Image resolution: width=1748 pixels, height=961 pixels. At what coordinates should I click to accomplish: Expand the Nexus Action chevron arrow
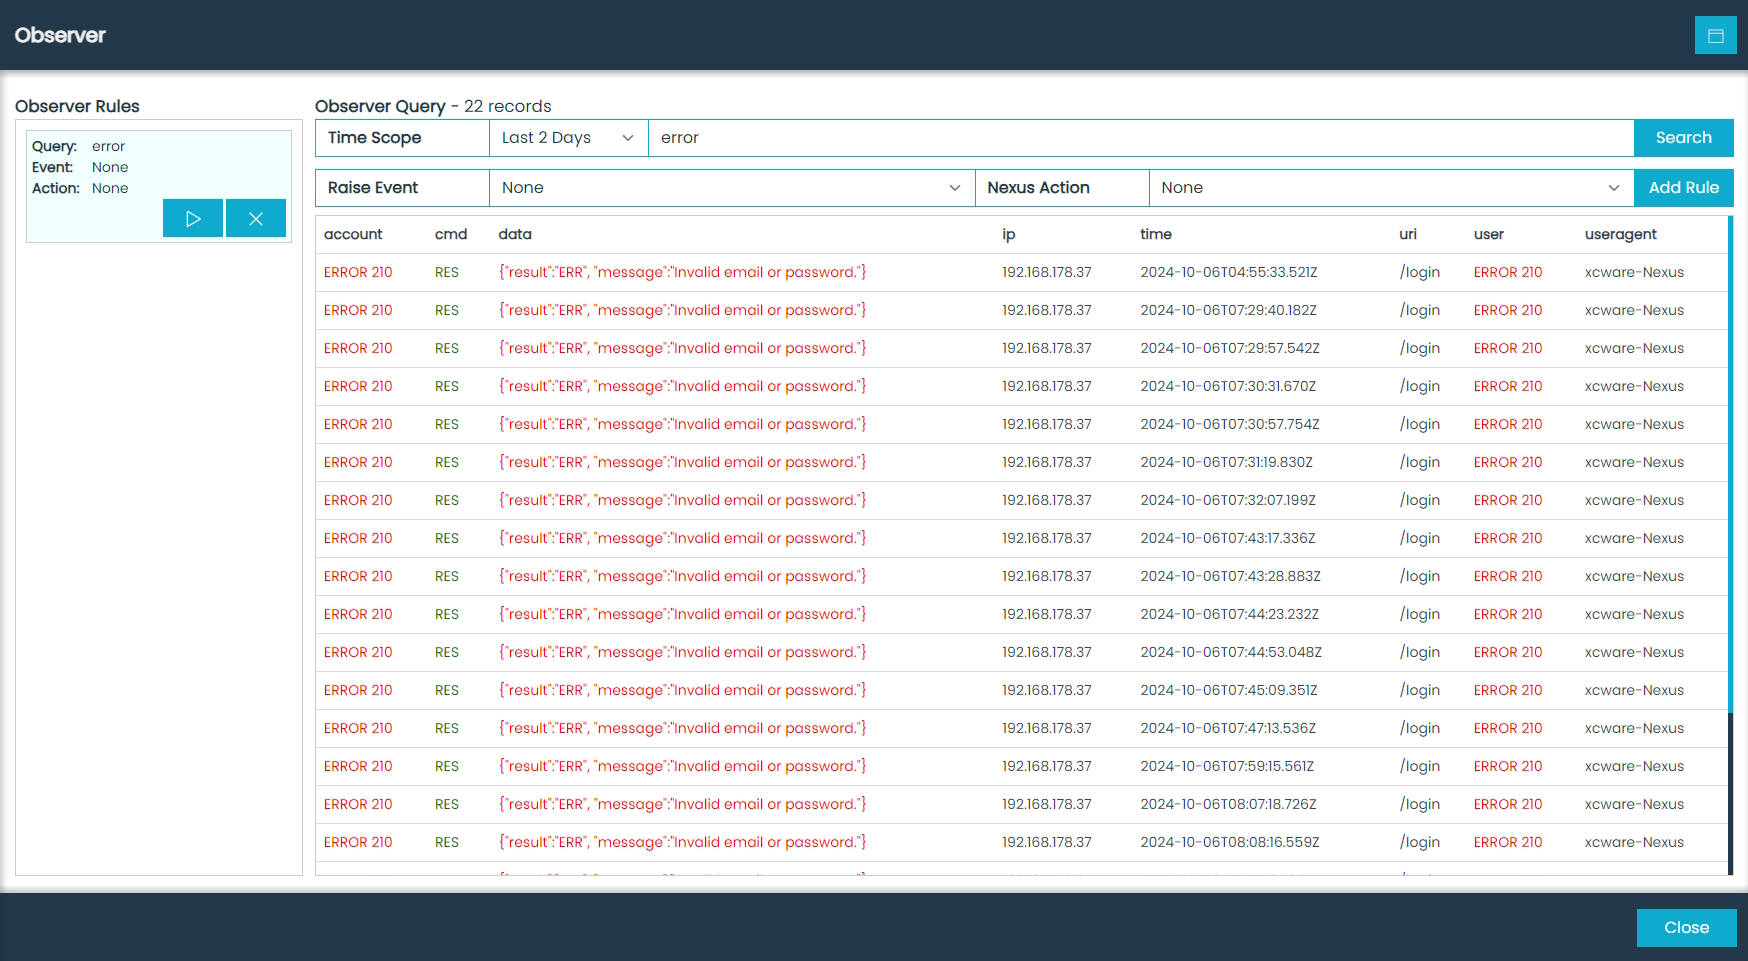point(1613,187)
